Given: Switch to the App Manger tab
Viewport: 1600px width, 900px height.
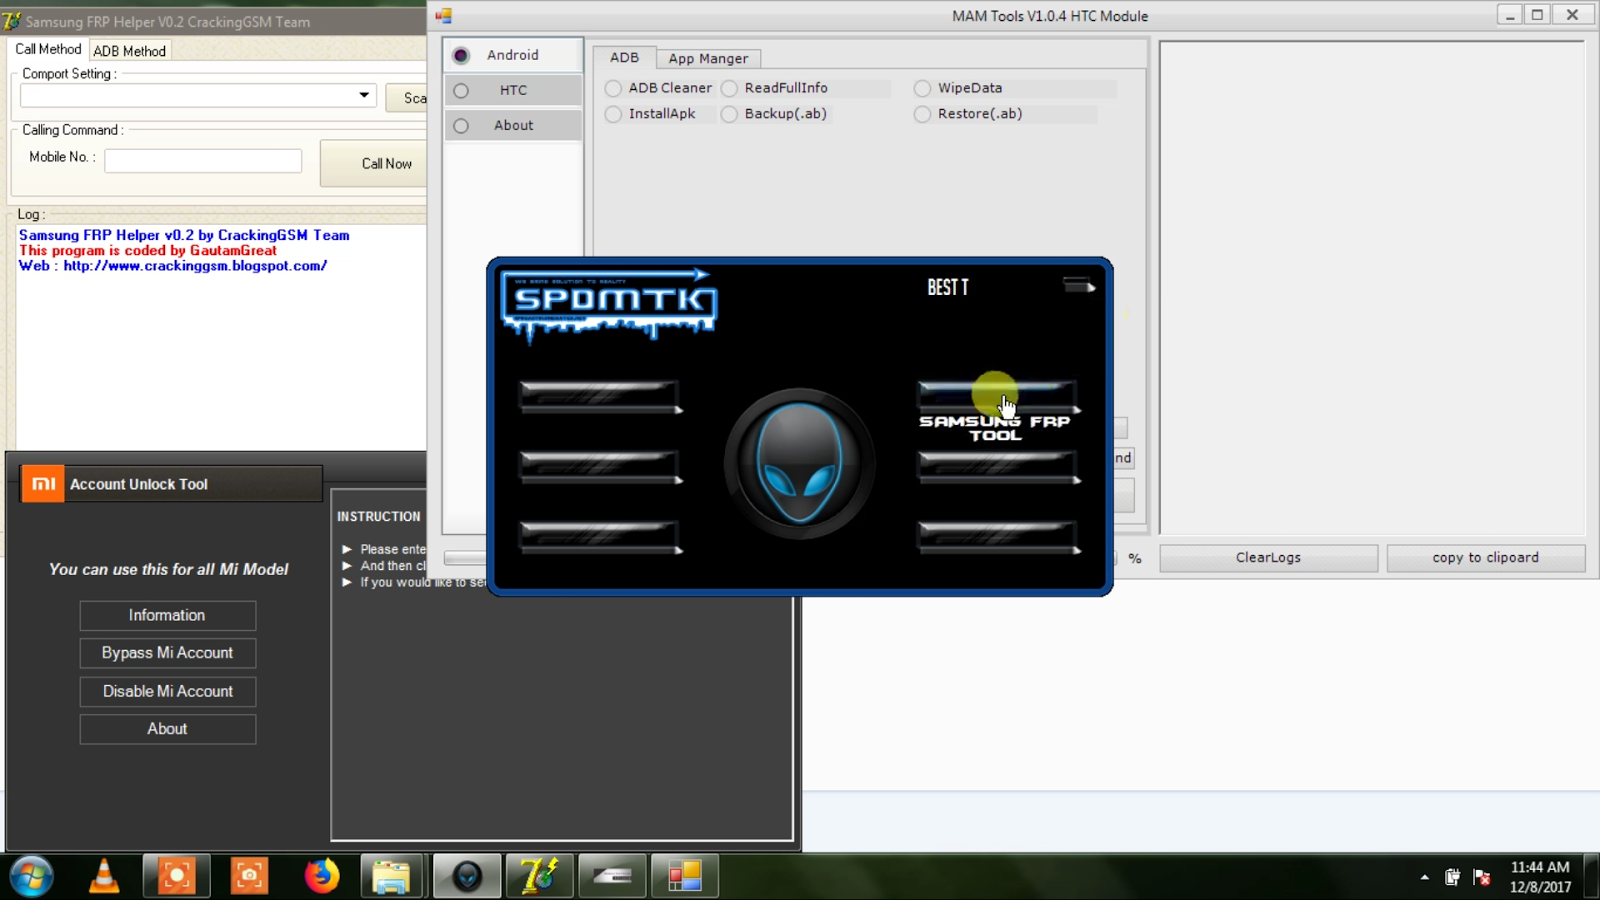Looking at the screenshot, I should tap(708, 59).
